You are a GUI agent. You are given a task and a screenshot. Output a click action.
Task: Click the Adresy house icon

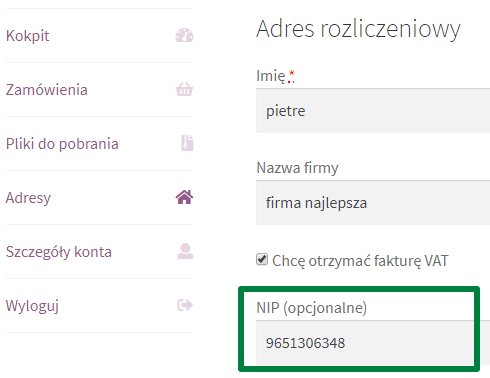tap(184, 197)
